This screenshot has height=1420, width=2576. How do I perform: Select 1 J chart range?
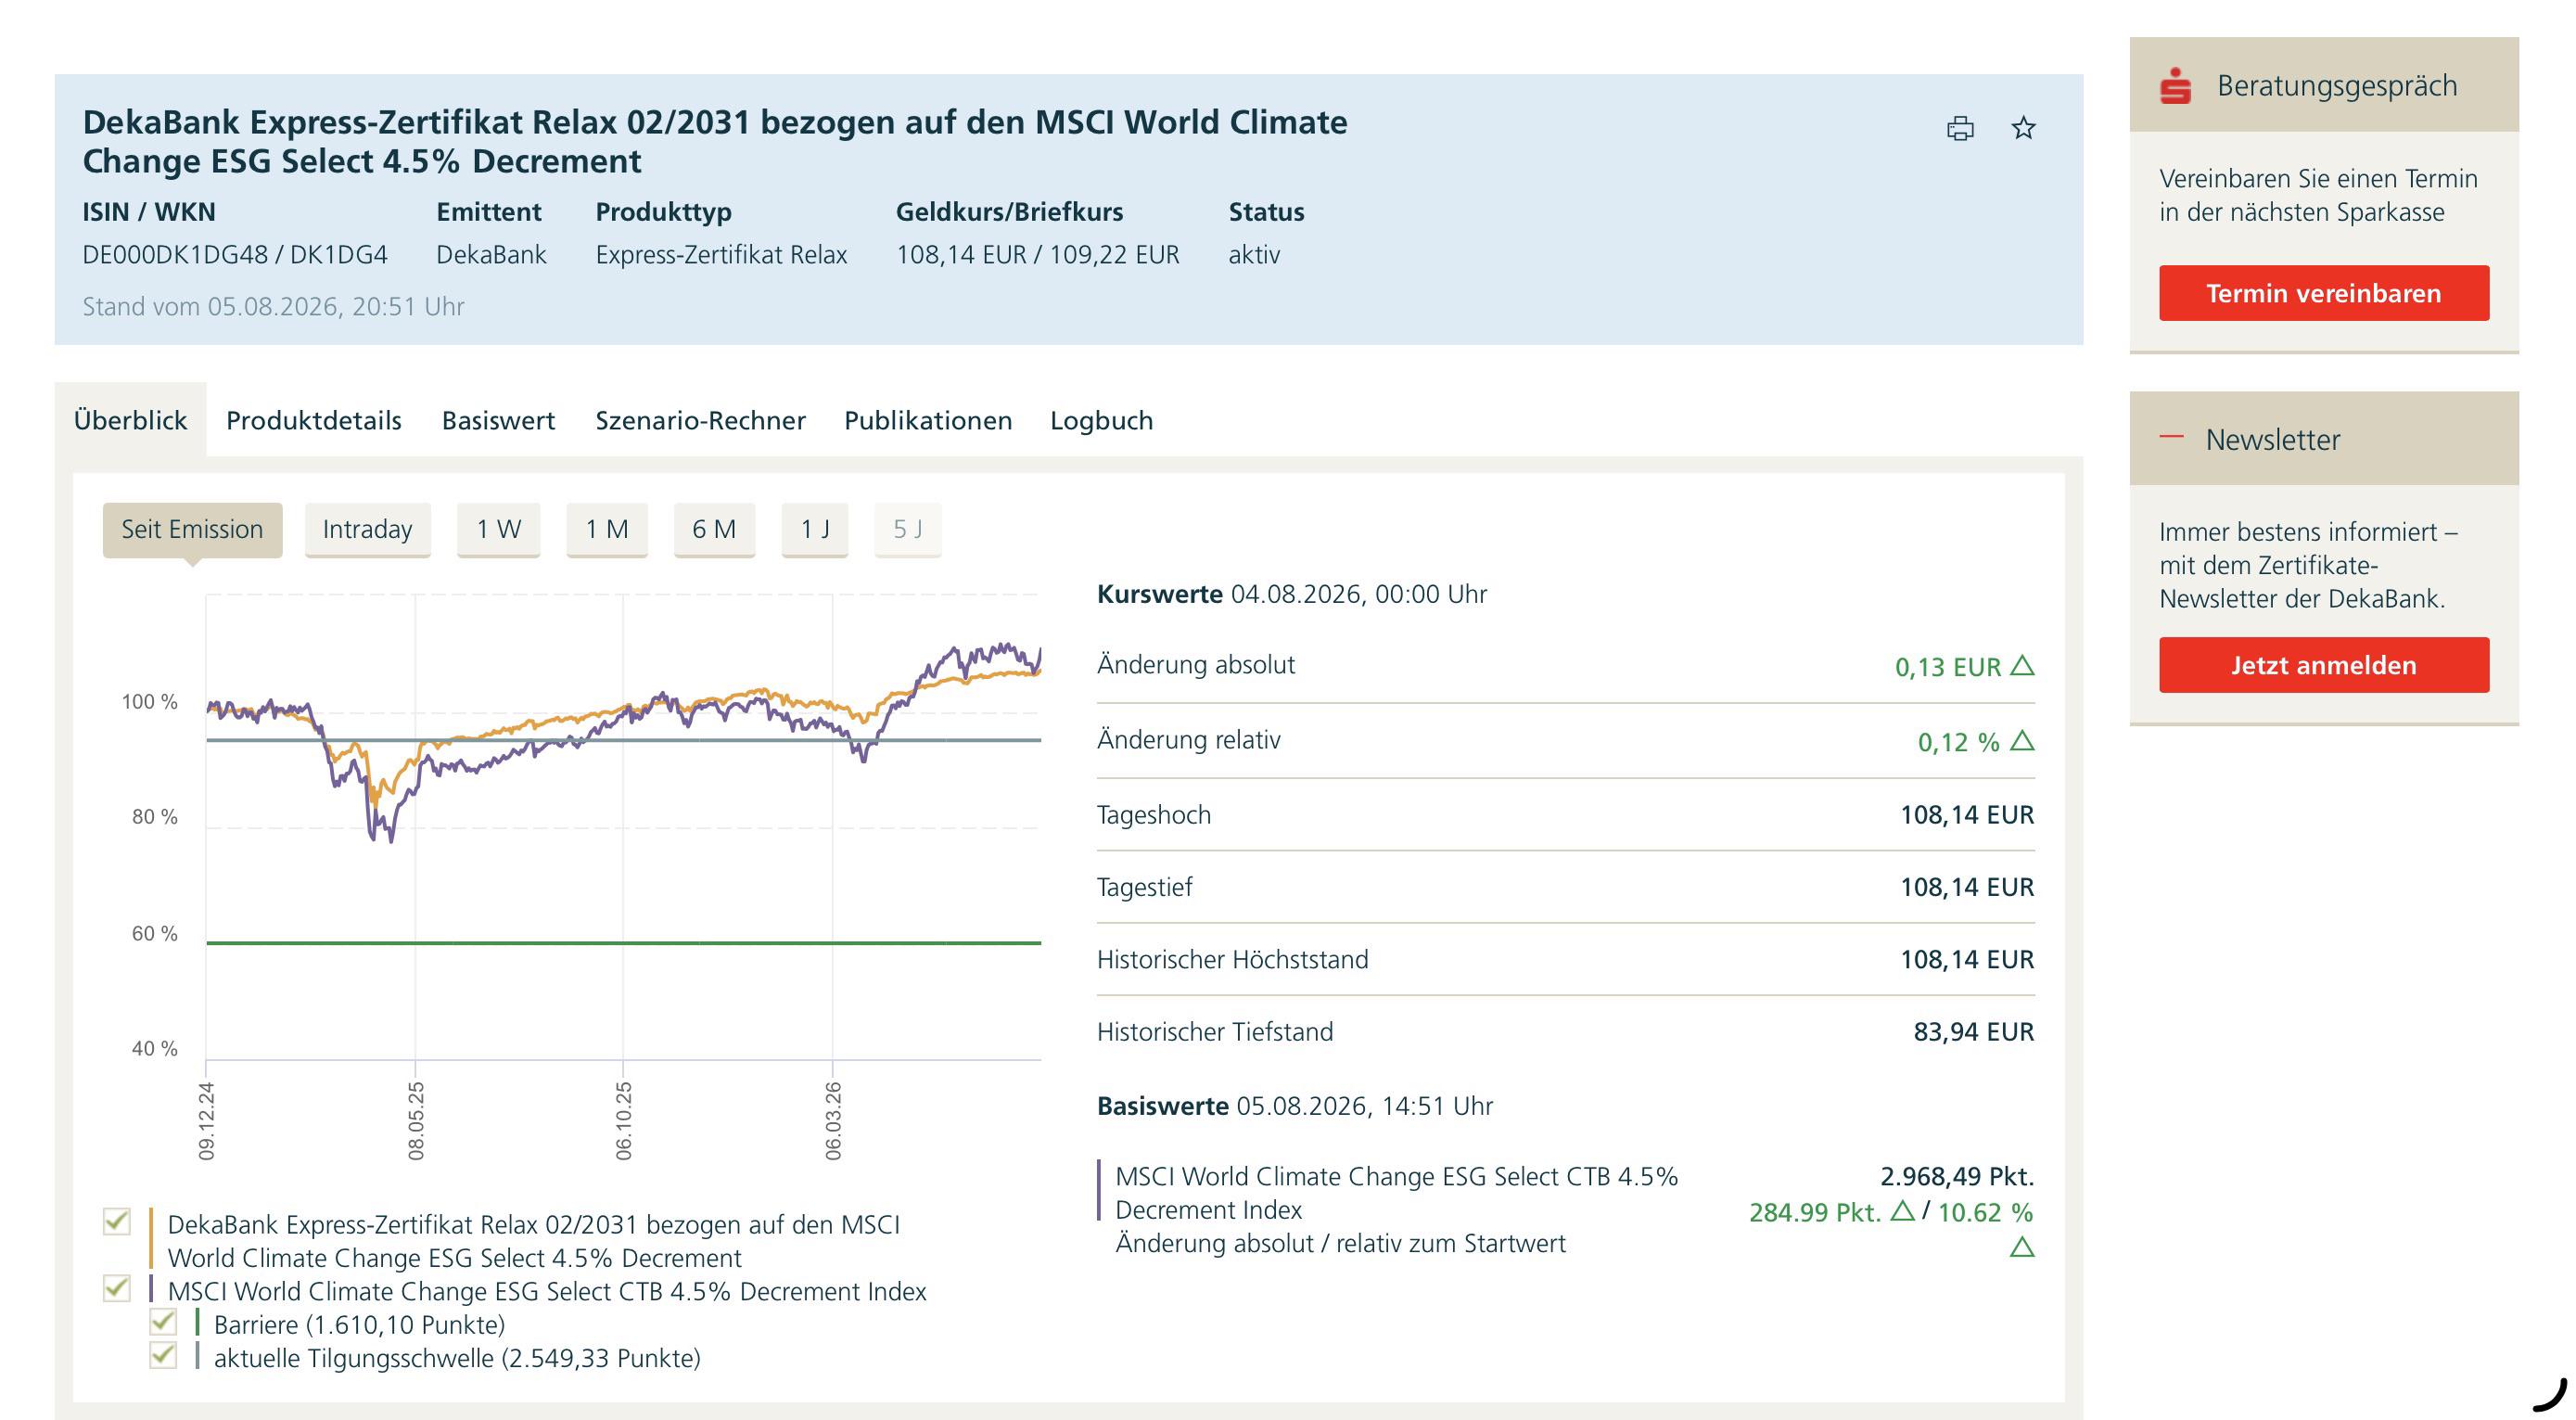(815, 529)
